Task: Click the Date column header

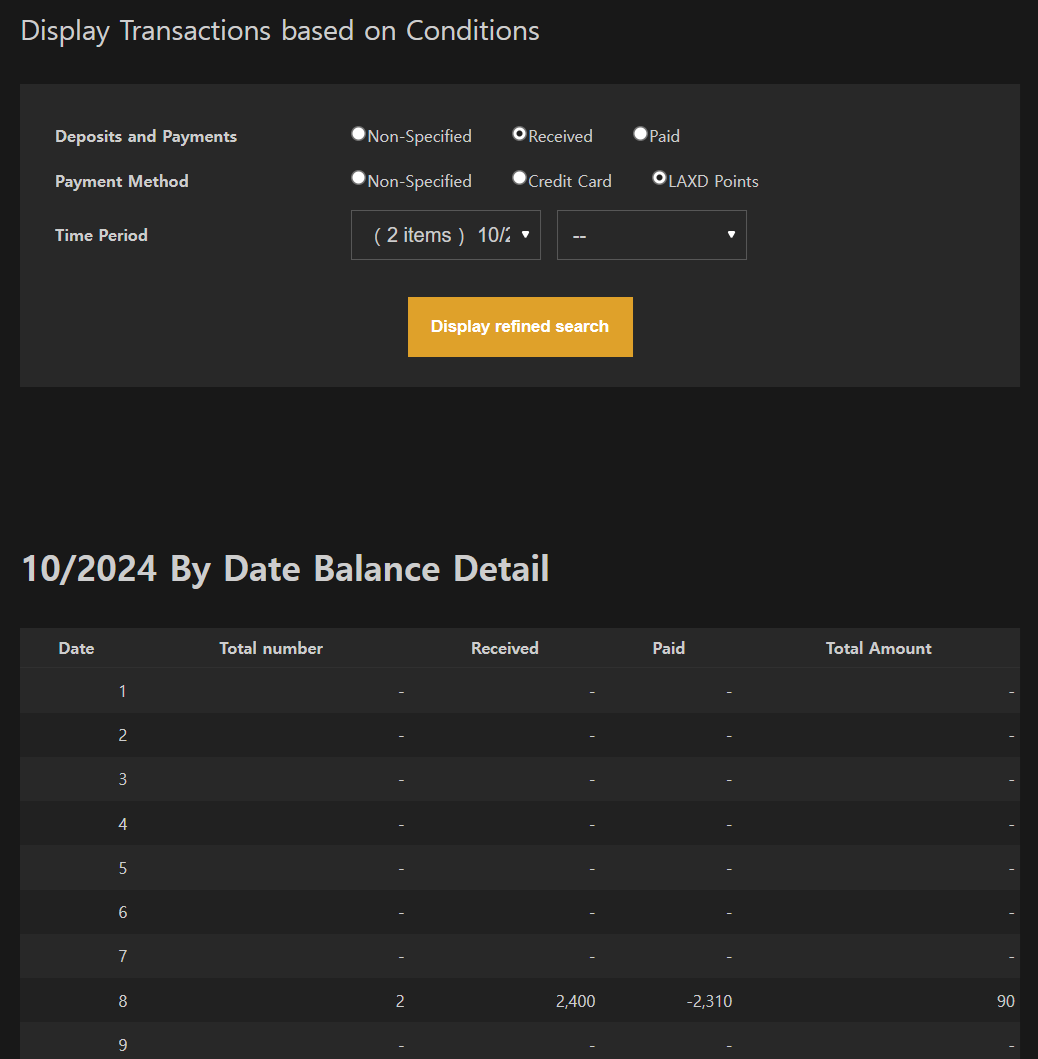Action: coord(76,648)
